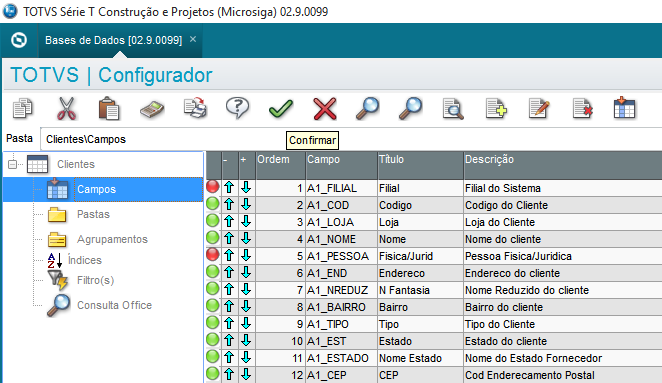The width and height of the screenshot is (662, 383).
Task: Click red status indicator of A1_PESSOA
Action: point(213,255)
